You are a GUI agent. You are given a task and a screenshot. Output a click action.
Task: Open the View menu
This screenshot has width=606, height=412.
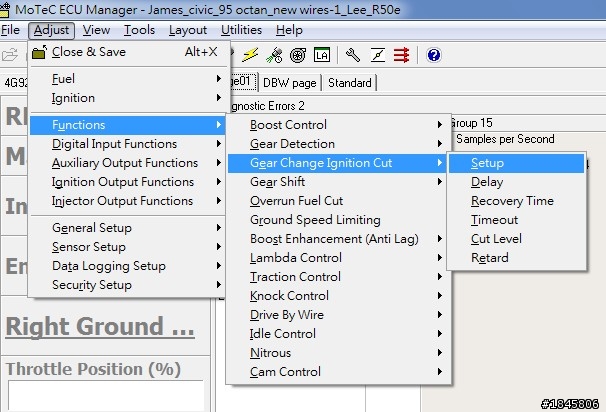pyautogui.click(x=96, y=30)
